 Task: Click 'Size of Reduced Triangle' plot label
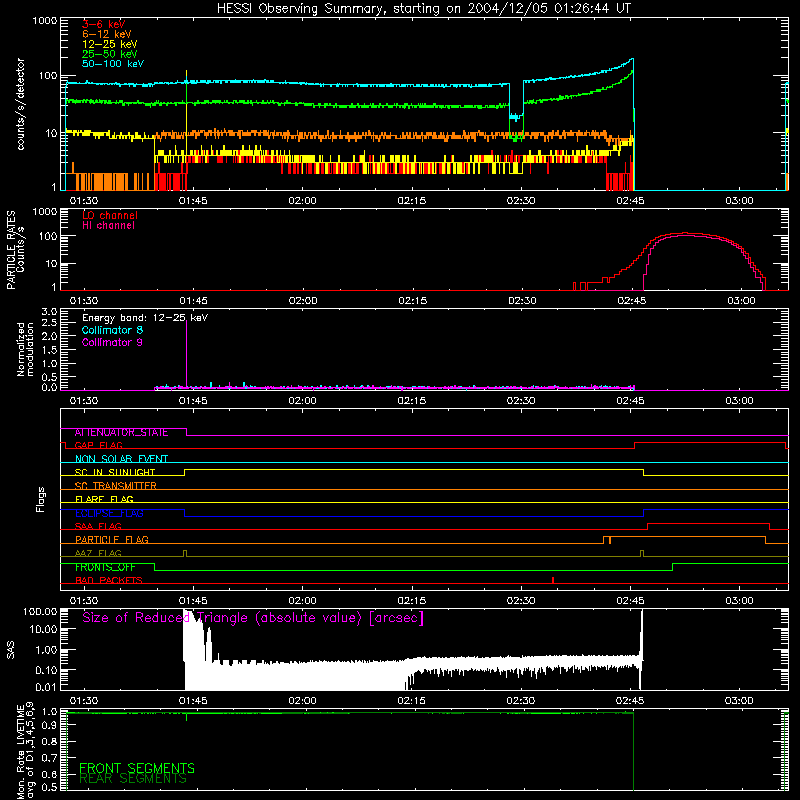pos(253,618)
